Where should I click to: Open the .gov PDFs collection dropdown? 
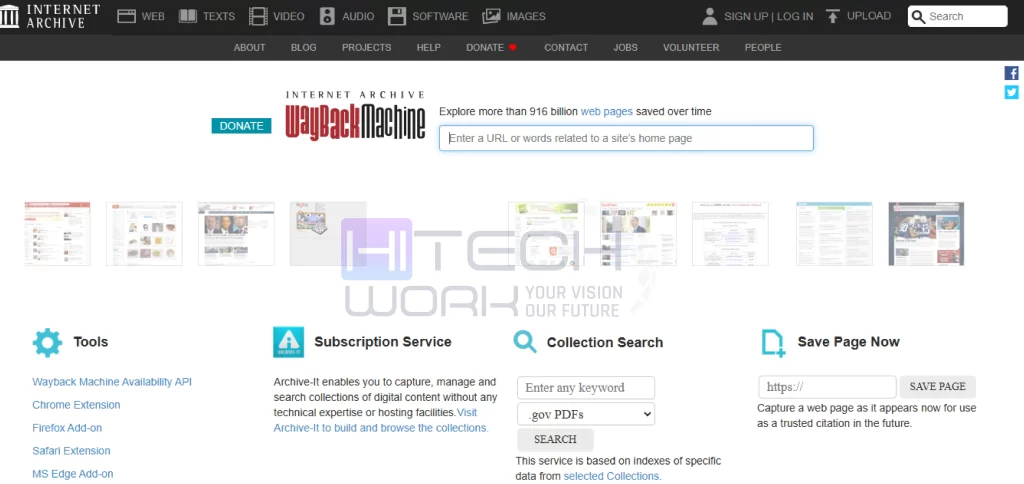pyautogui.click(x=586, y=414)
